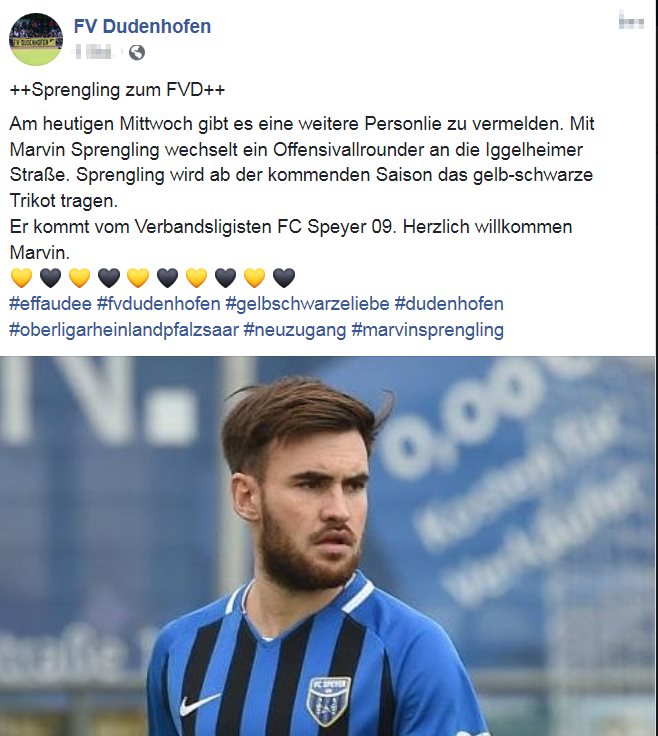Open the #marvinsprengling hashtag
658x736 pixels.
[x=428, y=330]
